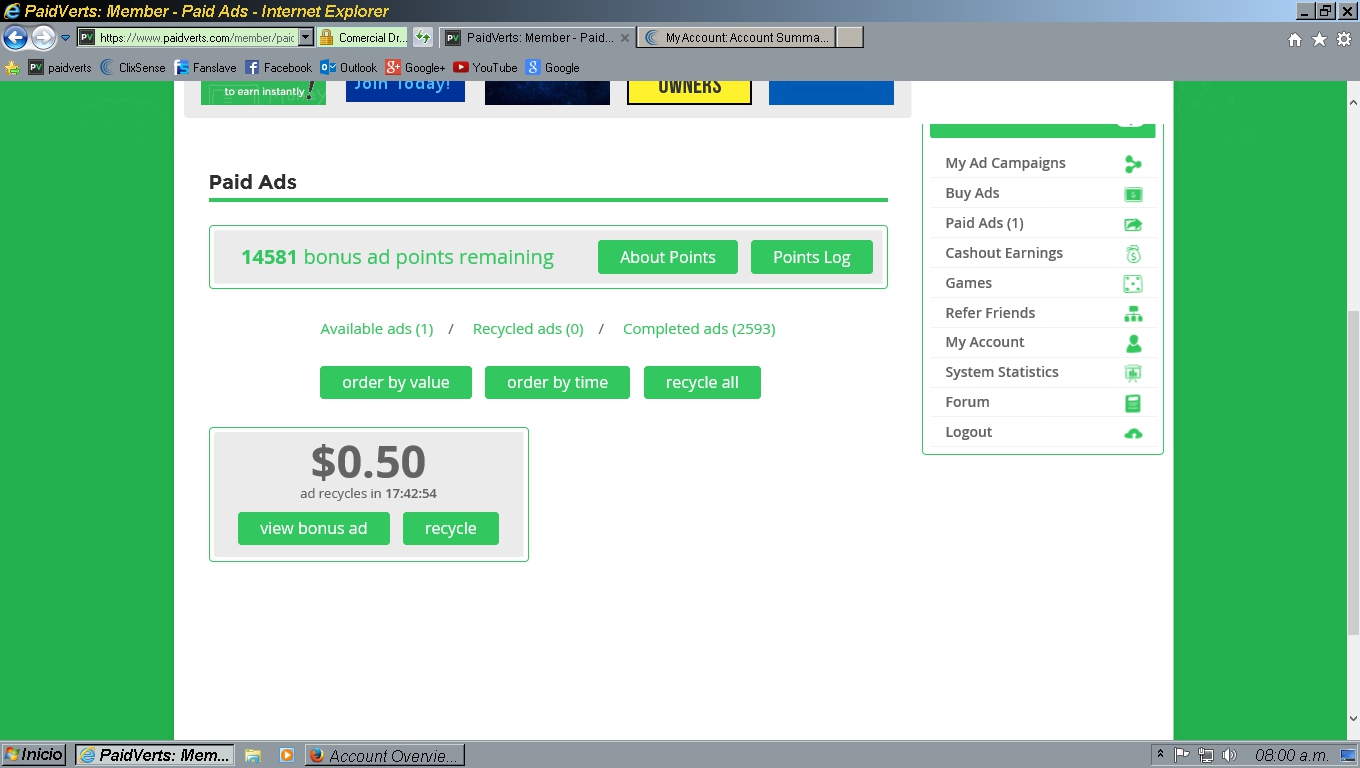This screenshot has height=768, width=1360.
Task: Click the Logout cloud icon
Action: click(1133, 433)
